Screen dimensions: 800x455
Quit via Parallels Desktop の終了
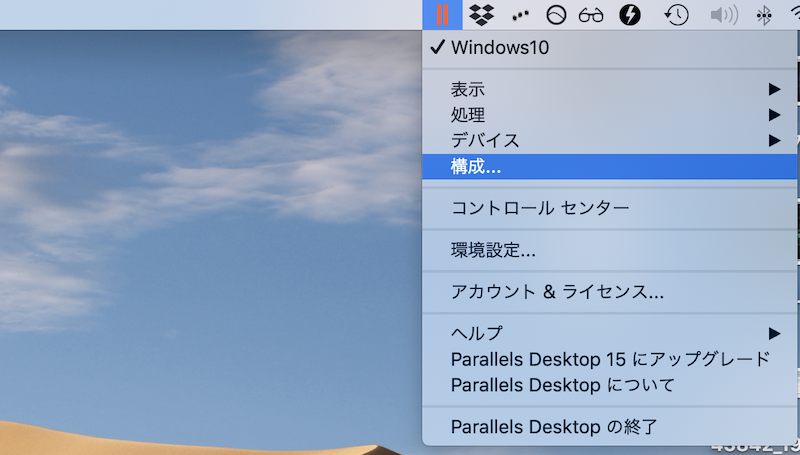554,427
